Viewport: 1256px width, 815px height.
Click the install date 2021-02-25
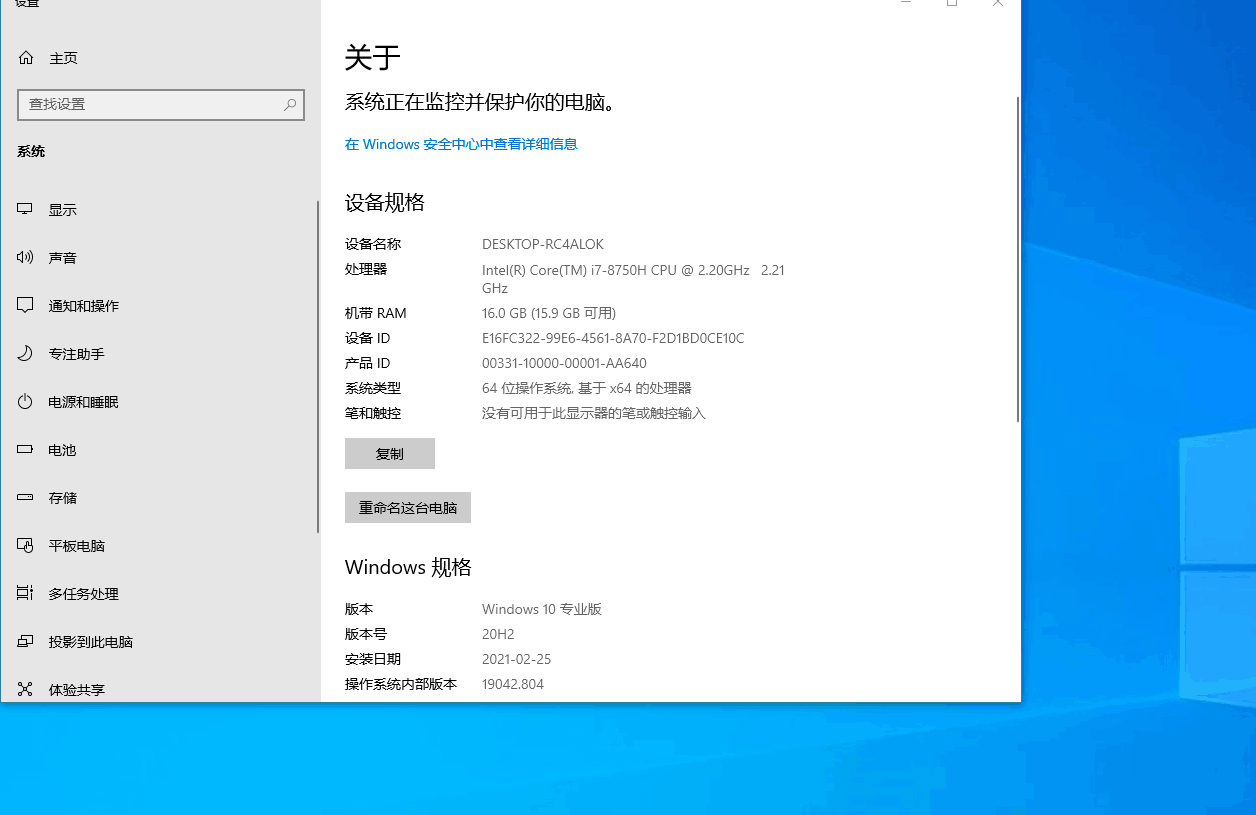click(x=517, y=659)
